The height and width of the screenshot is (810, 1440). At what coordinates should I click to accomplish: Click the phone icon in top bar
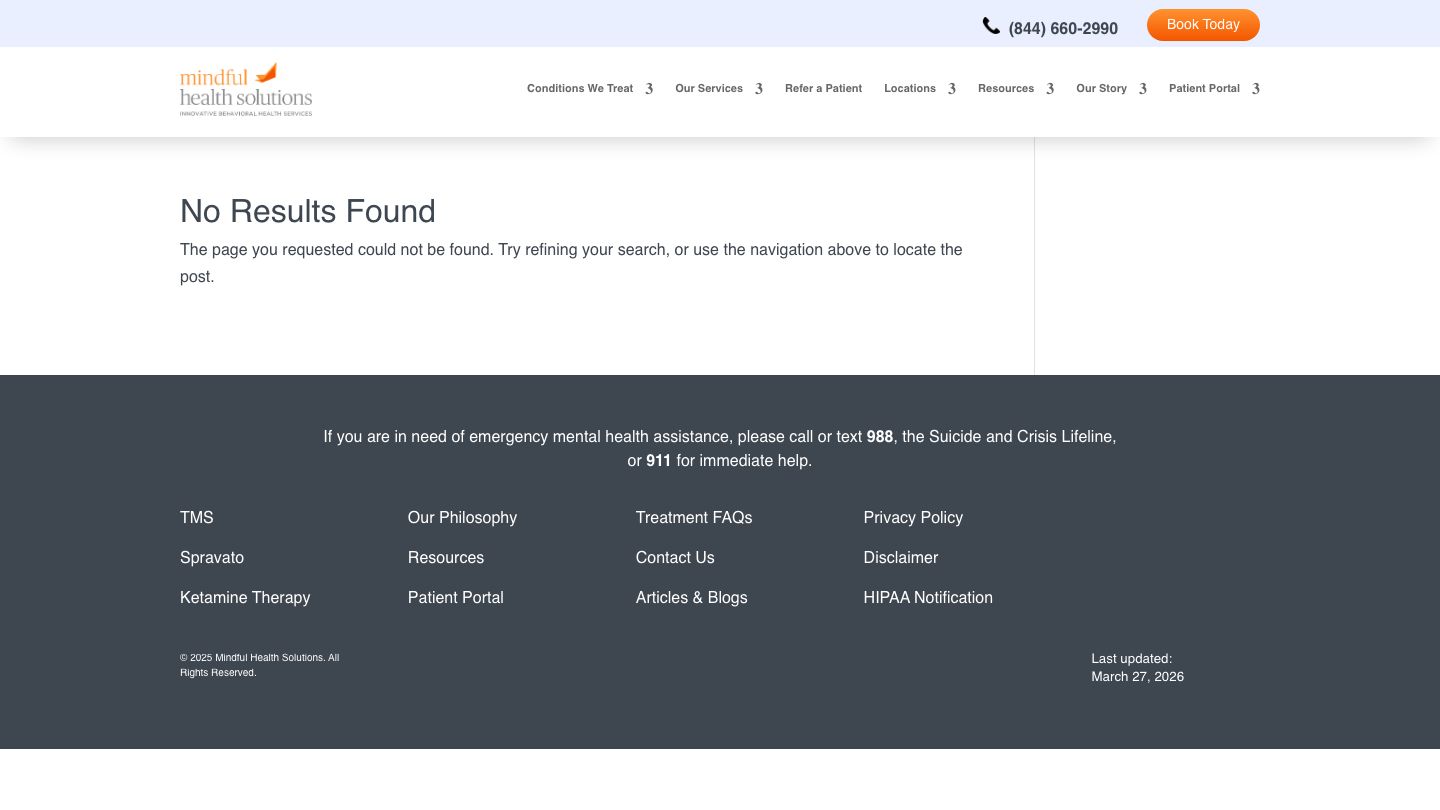991,27
